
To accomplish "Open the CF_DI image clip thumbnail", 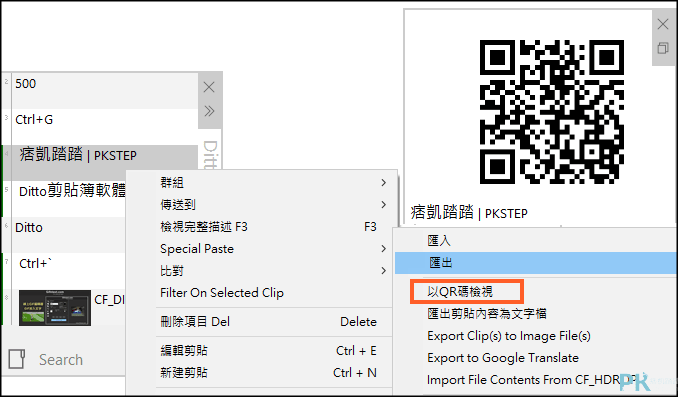I will click(55, 307).
